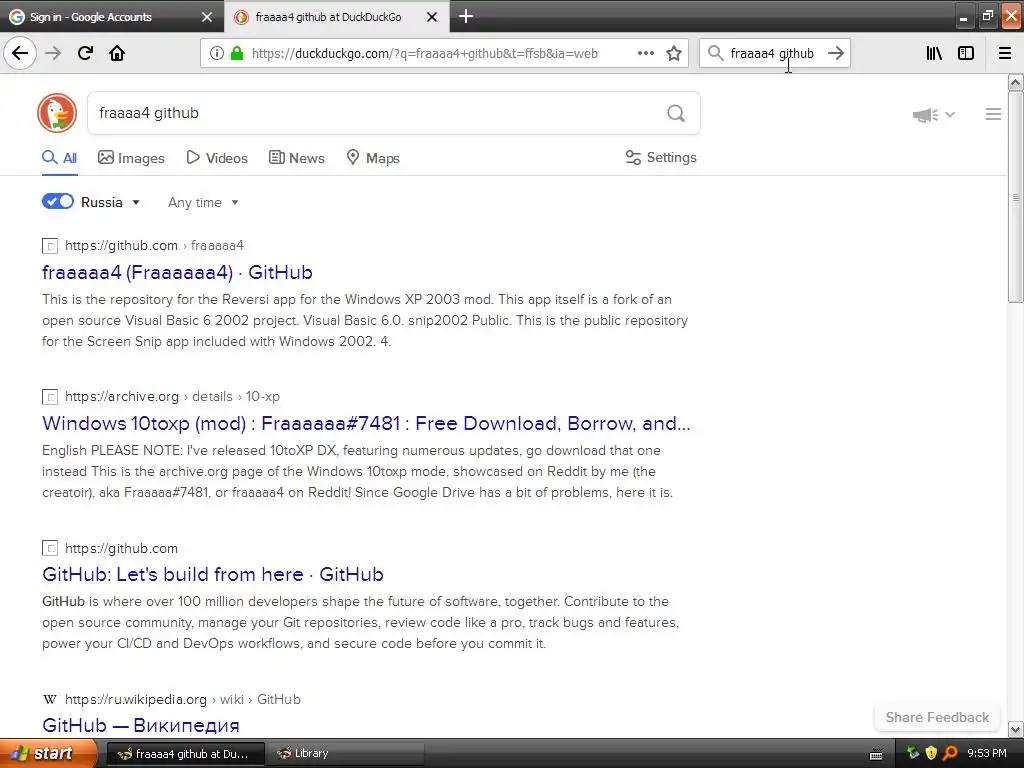Click the Share Feedback button
This screenshot has width=1024, height=768.
click(937, 717)
